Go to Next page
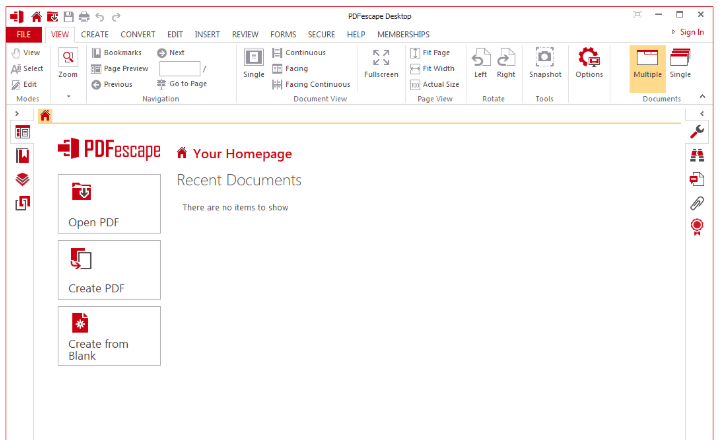Image resolution: width=722 pixels, height=440 pixels. [171, 53]
